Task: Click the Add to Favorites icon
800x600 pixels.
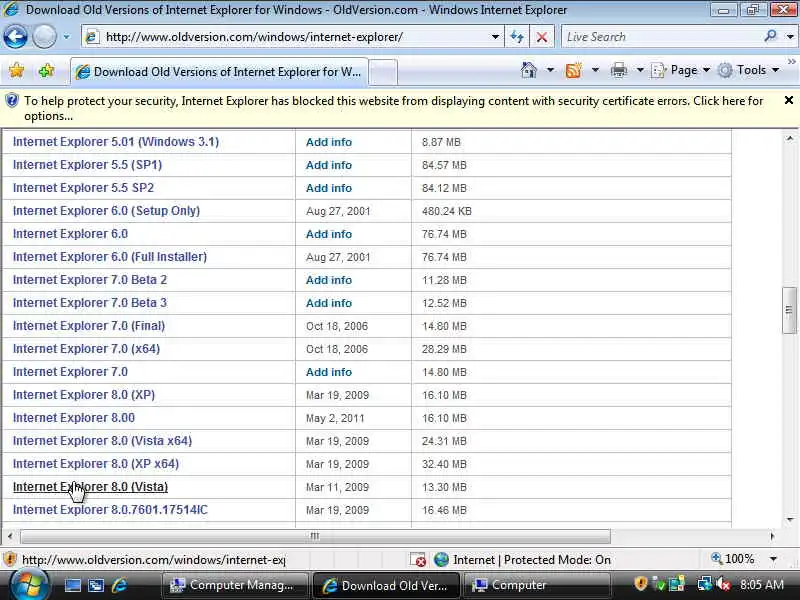Action: [x=46, y=70]
